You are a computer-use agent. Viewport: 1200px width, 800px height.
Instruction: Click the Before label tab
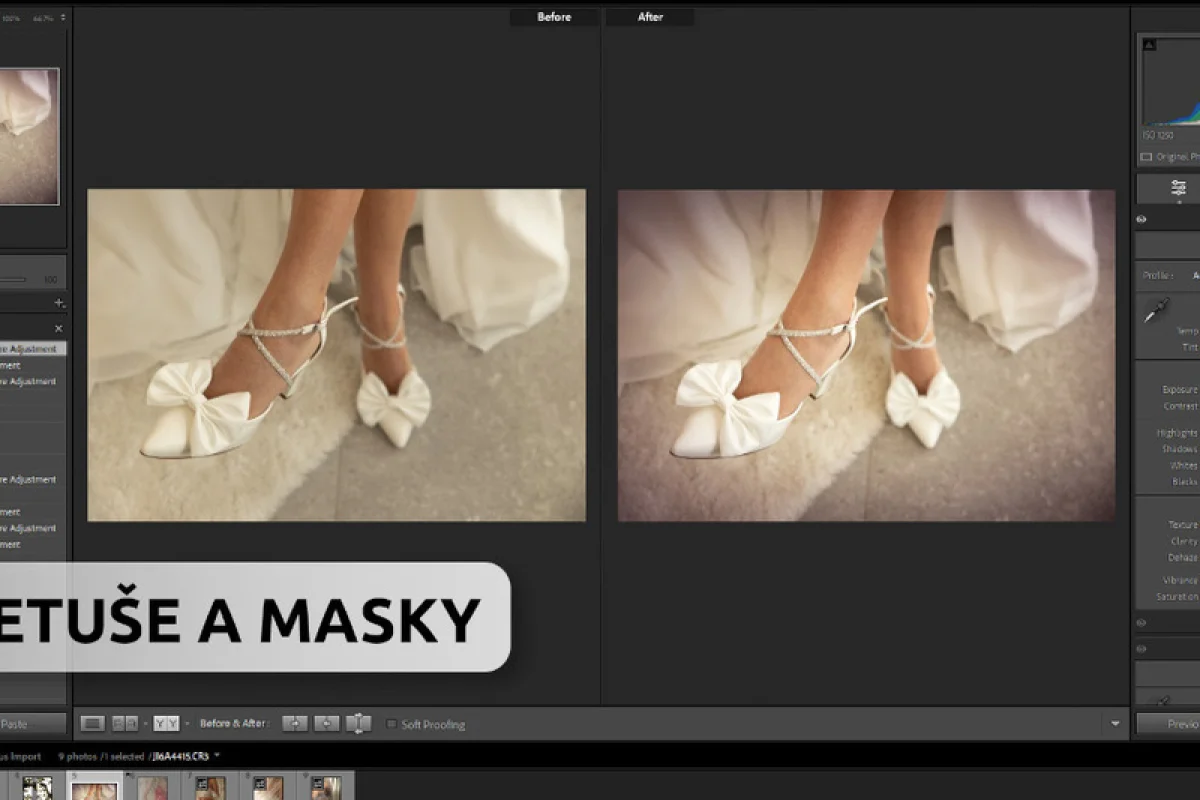tap(554, 17)
